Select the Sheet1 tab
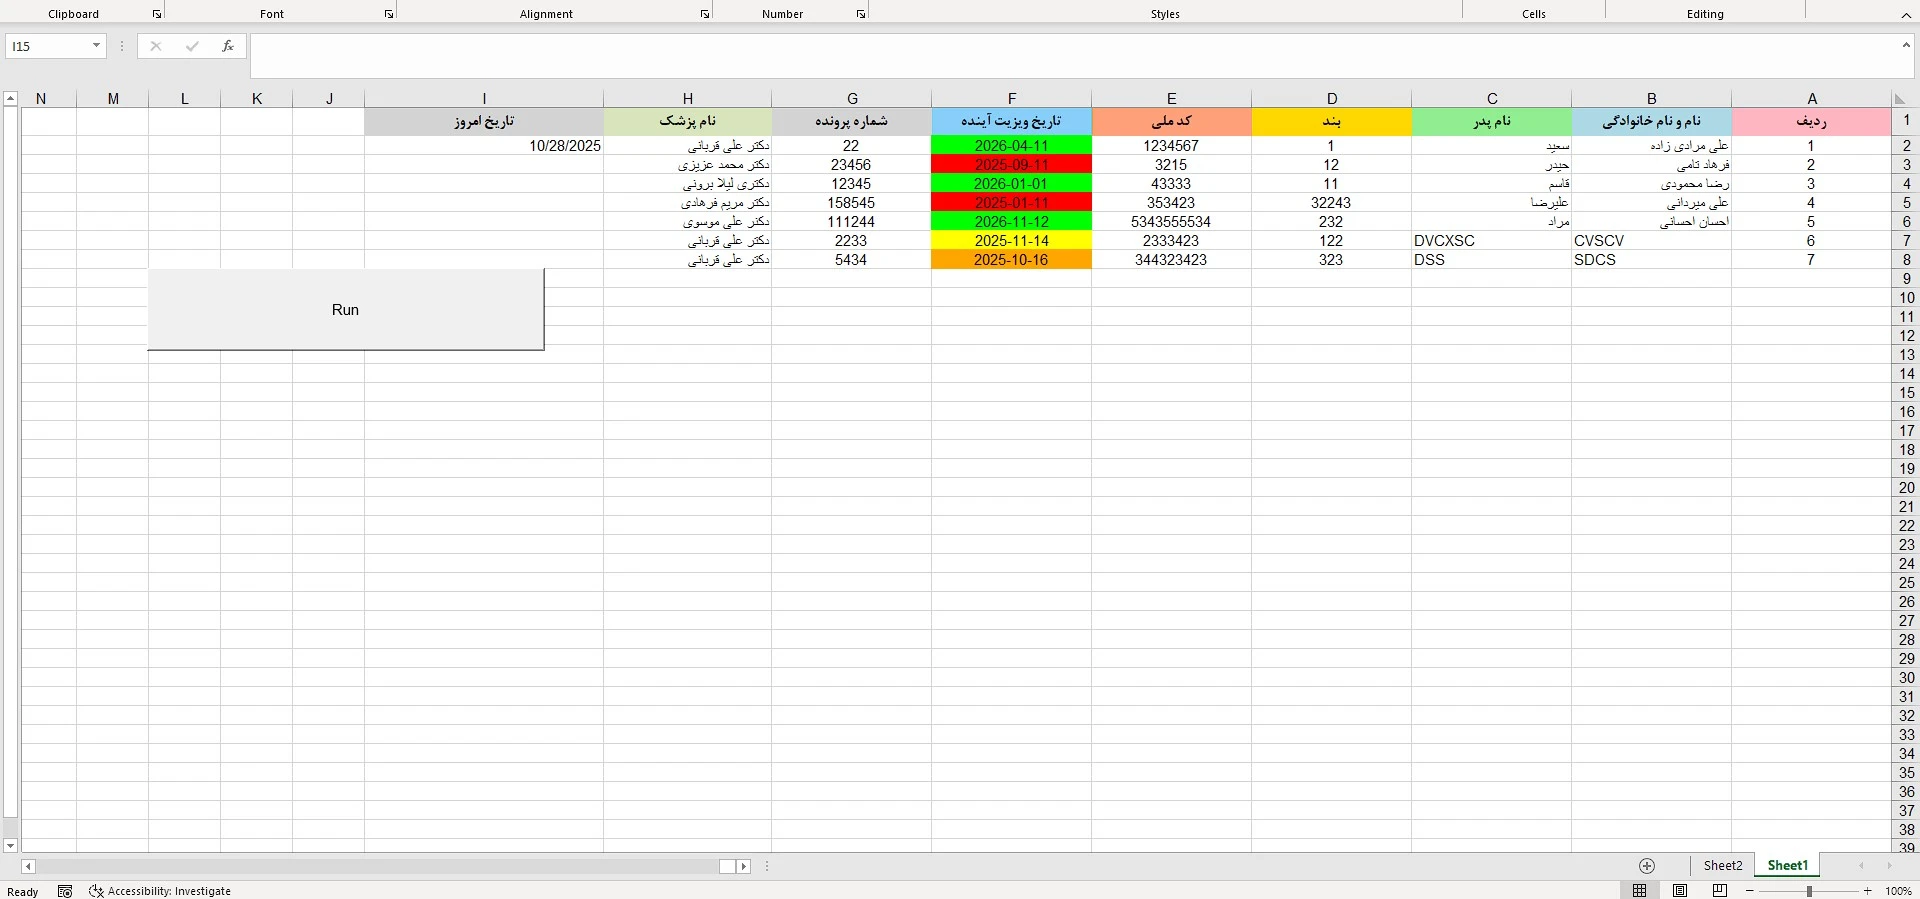 click(x=1787, y=866)
